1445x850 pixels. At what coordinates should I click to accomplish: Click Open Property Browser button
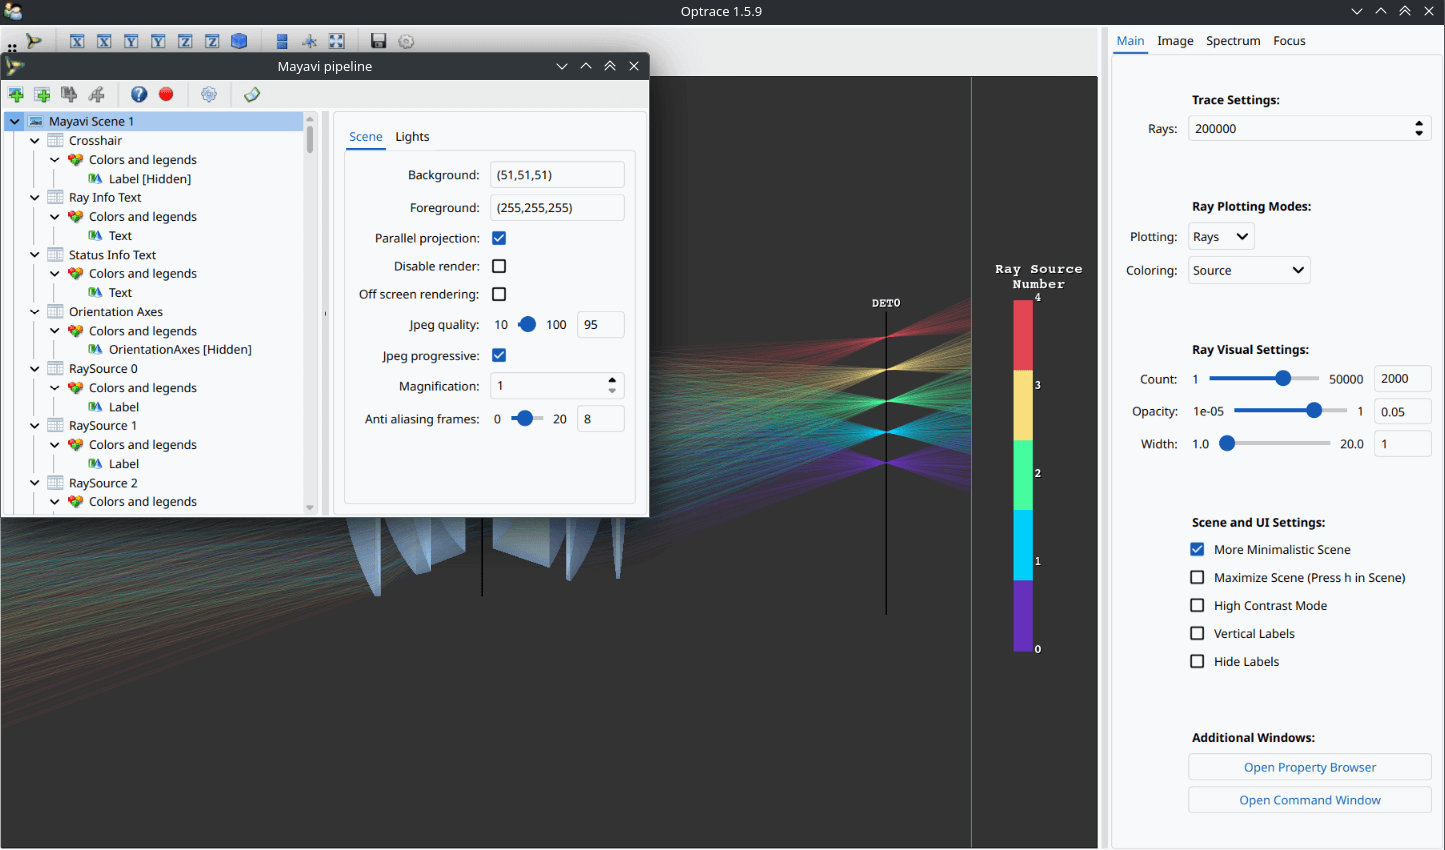click(1310, 767)
